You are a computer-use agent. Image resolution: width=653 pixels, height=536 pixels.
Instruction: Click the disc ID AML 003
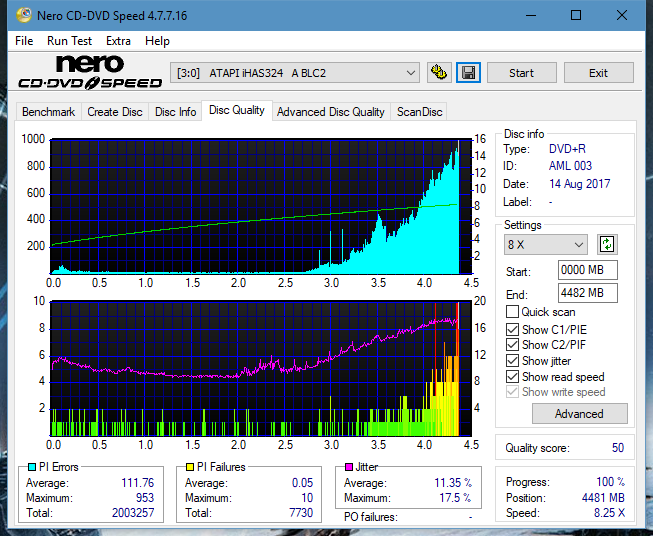click(570, 166)
